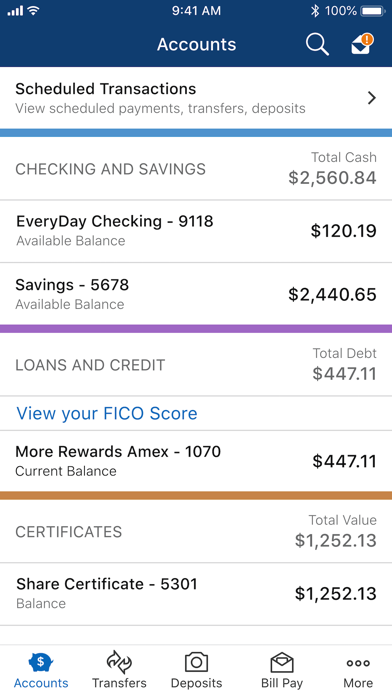
Task: Tap the Accounts piggy bank icon
Action: [x=41, y=663]
